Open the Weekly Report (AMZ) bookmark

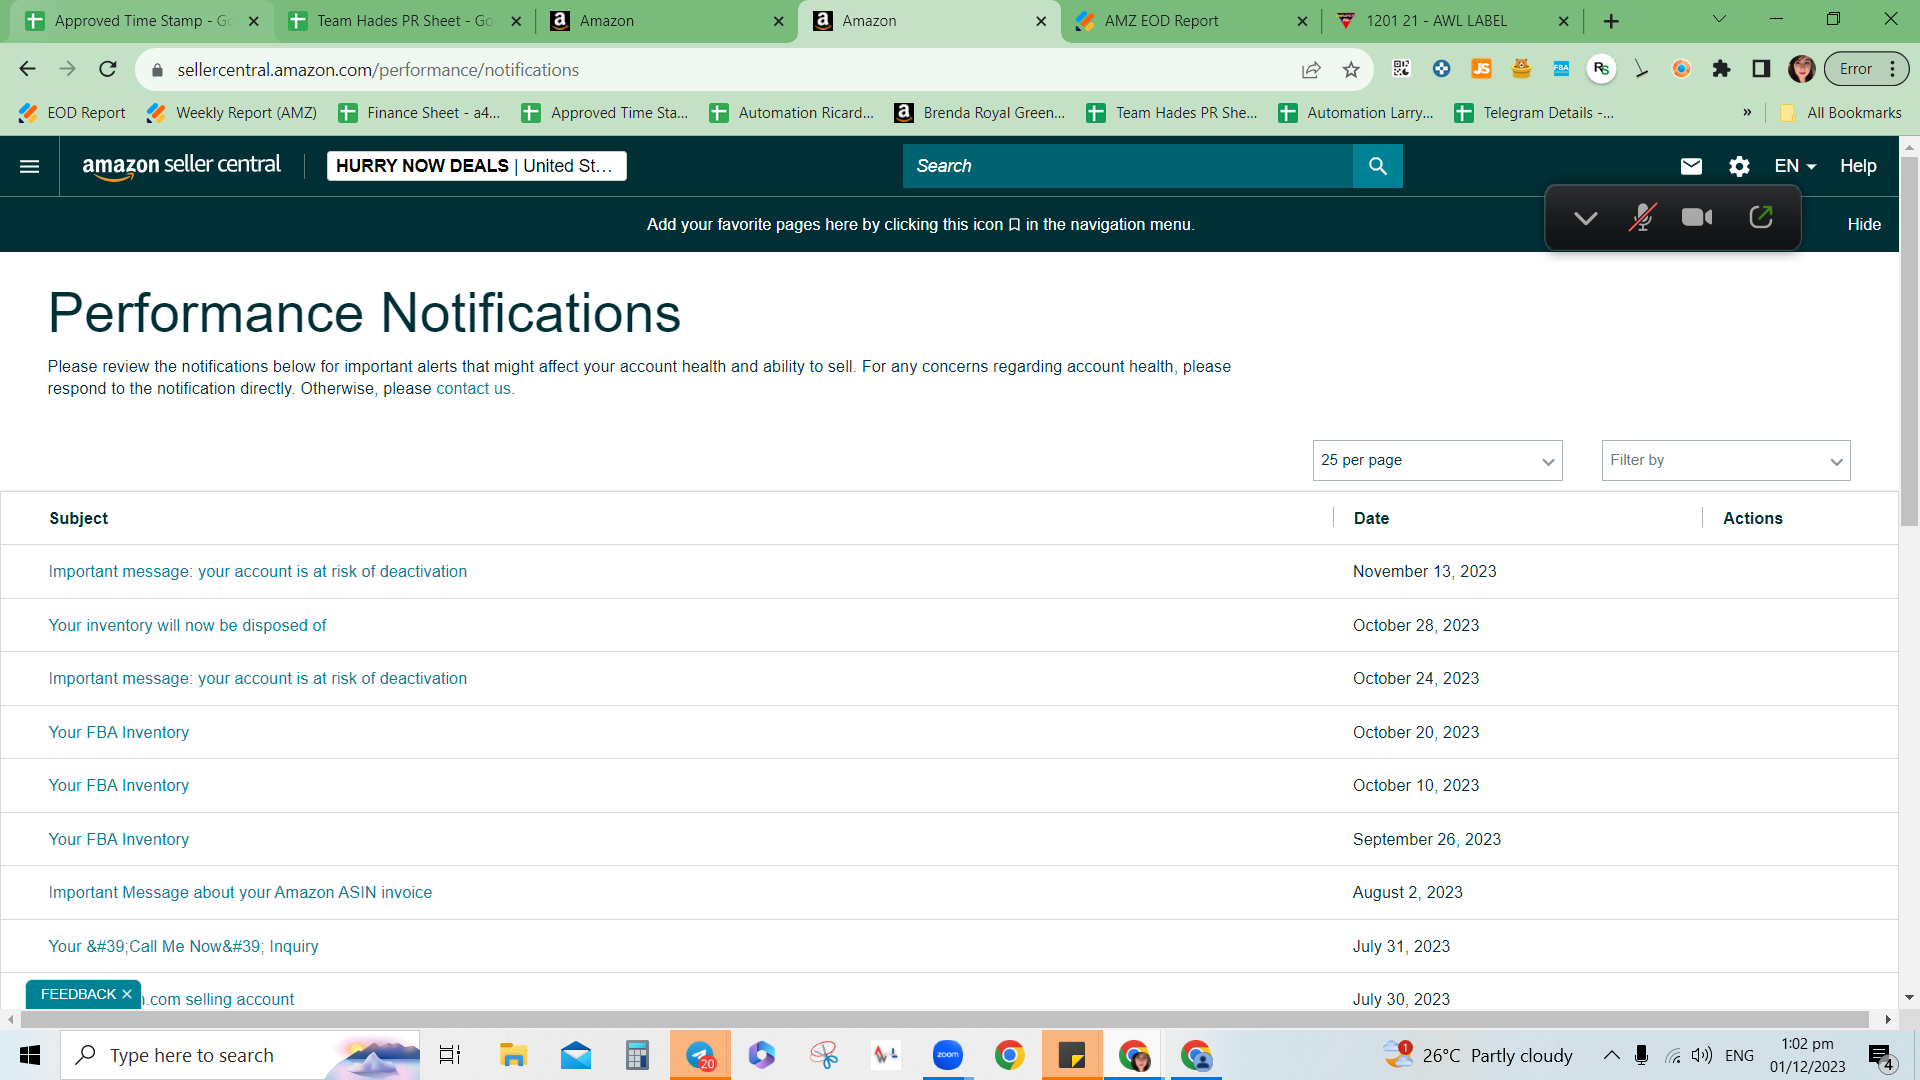click(232, 113)
